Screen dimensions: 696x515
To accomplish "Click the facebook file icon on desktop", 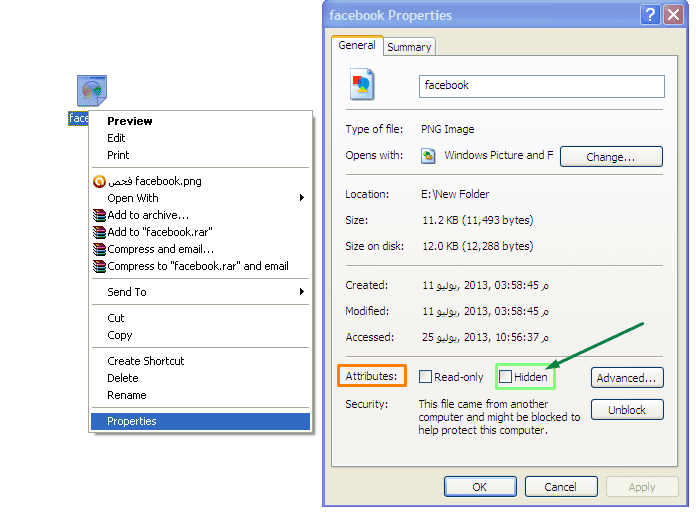I will [x=92, y=91].
